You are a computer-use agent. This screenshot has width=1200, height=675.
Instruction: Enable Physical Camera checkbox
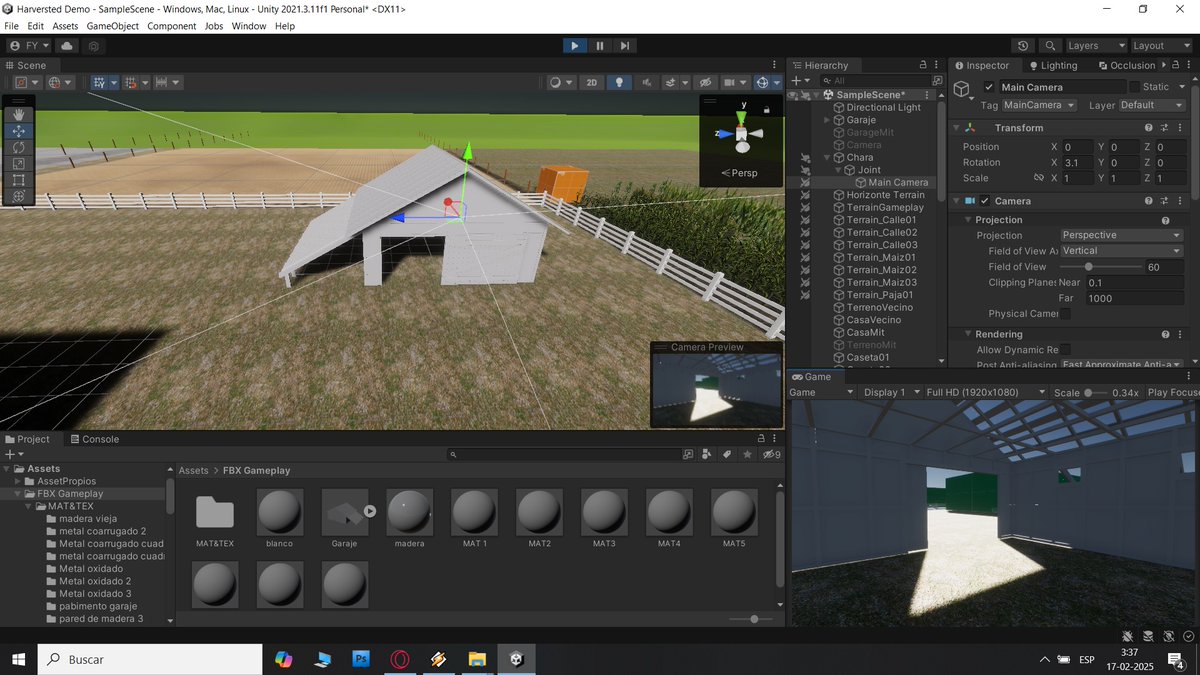1066,314
